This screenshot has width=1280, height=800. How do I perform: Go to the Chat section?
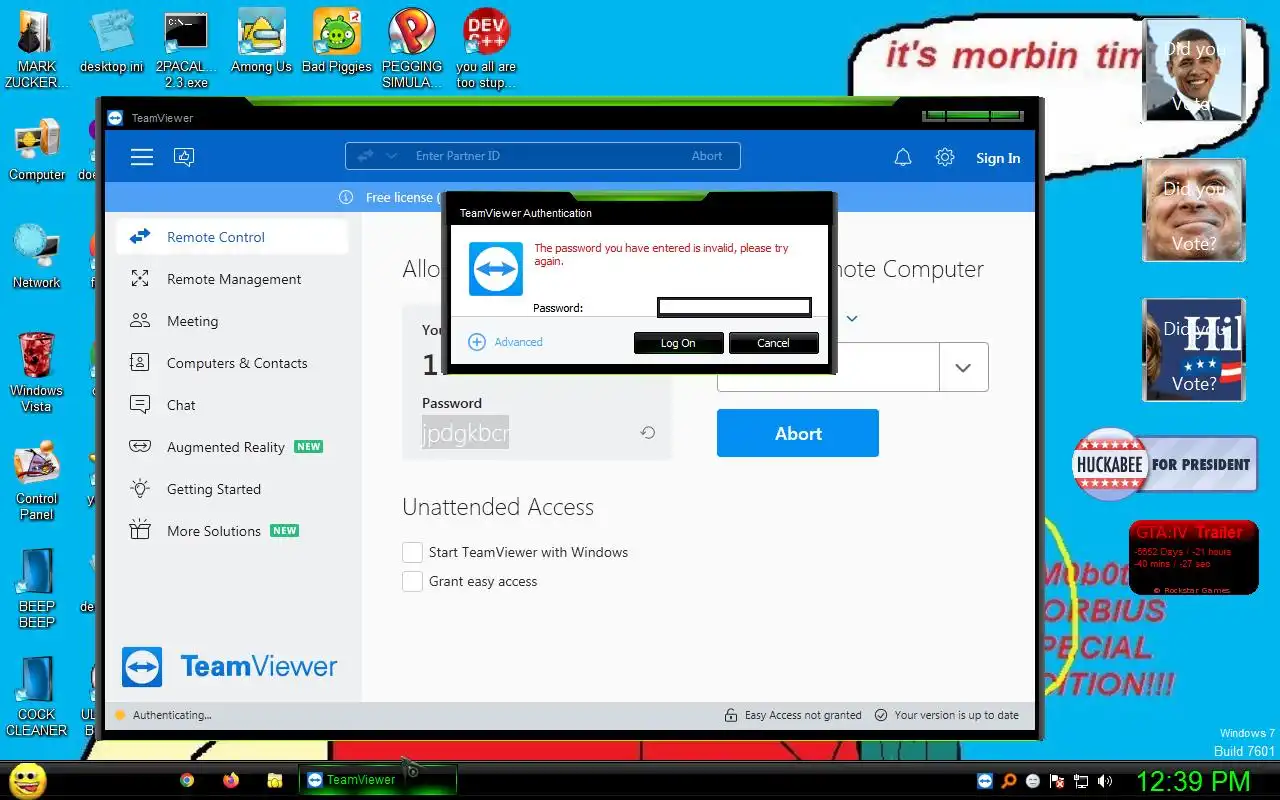coord(232,405)
